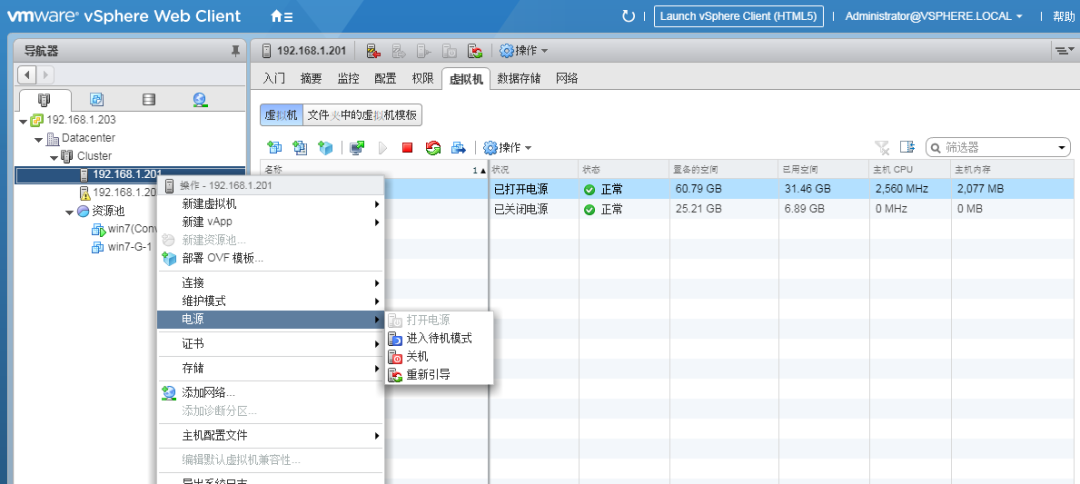Sort by 已用空间 column header
The image size is (1080, 484).
tap(823, 169)
